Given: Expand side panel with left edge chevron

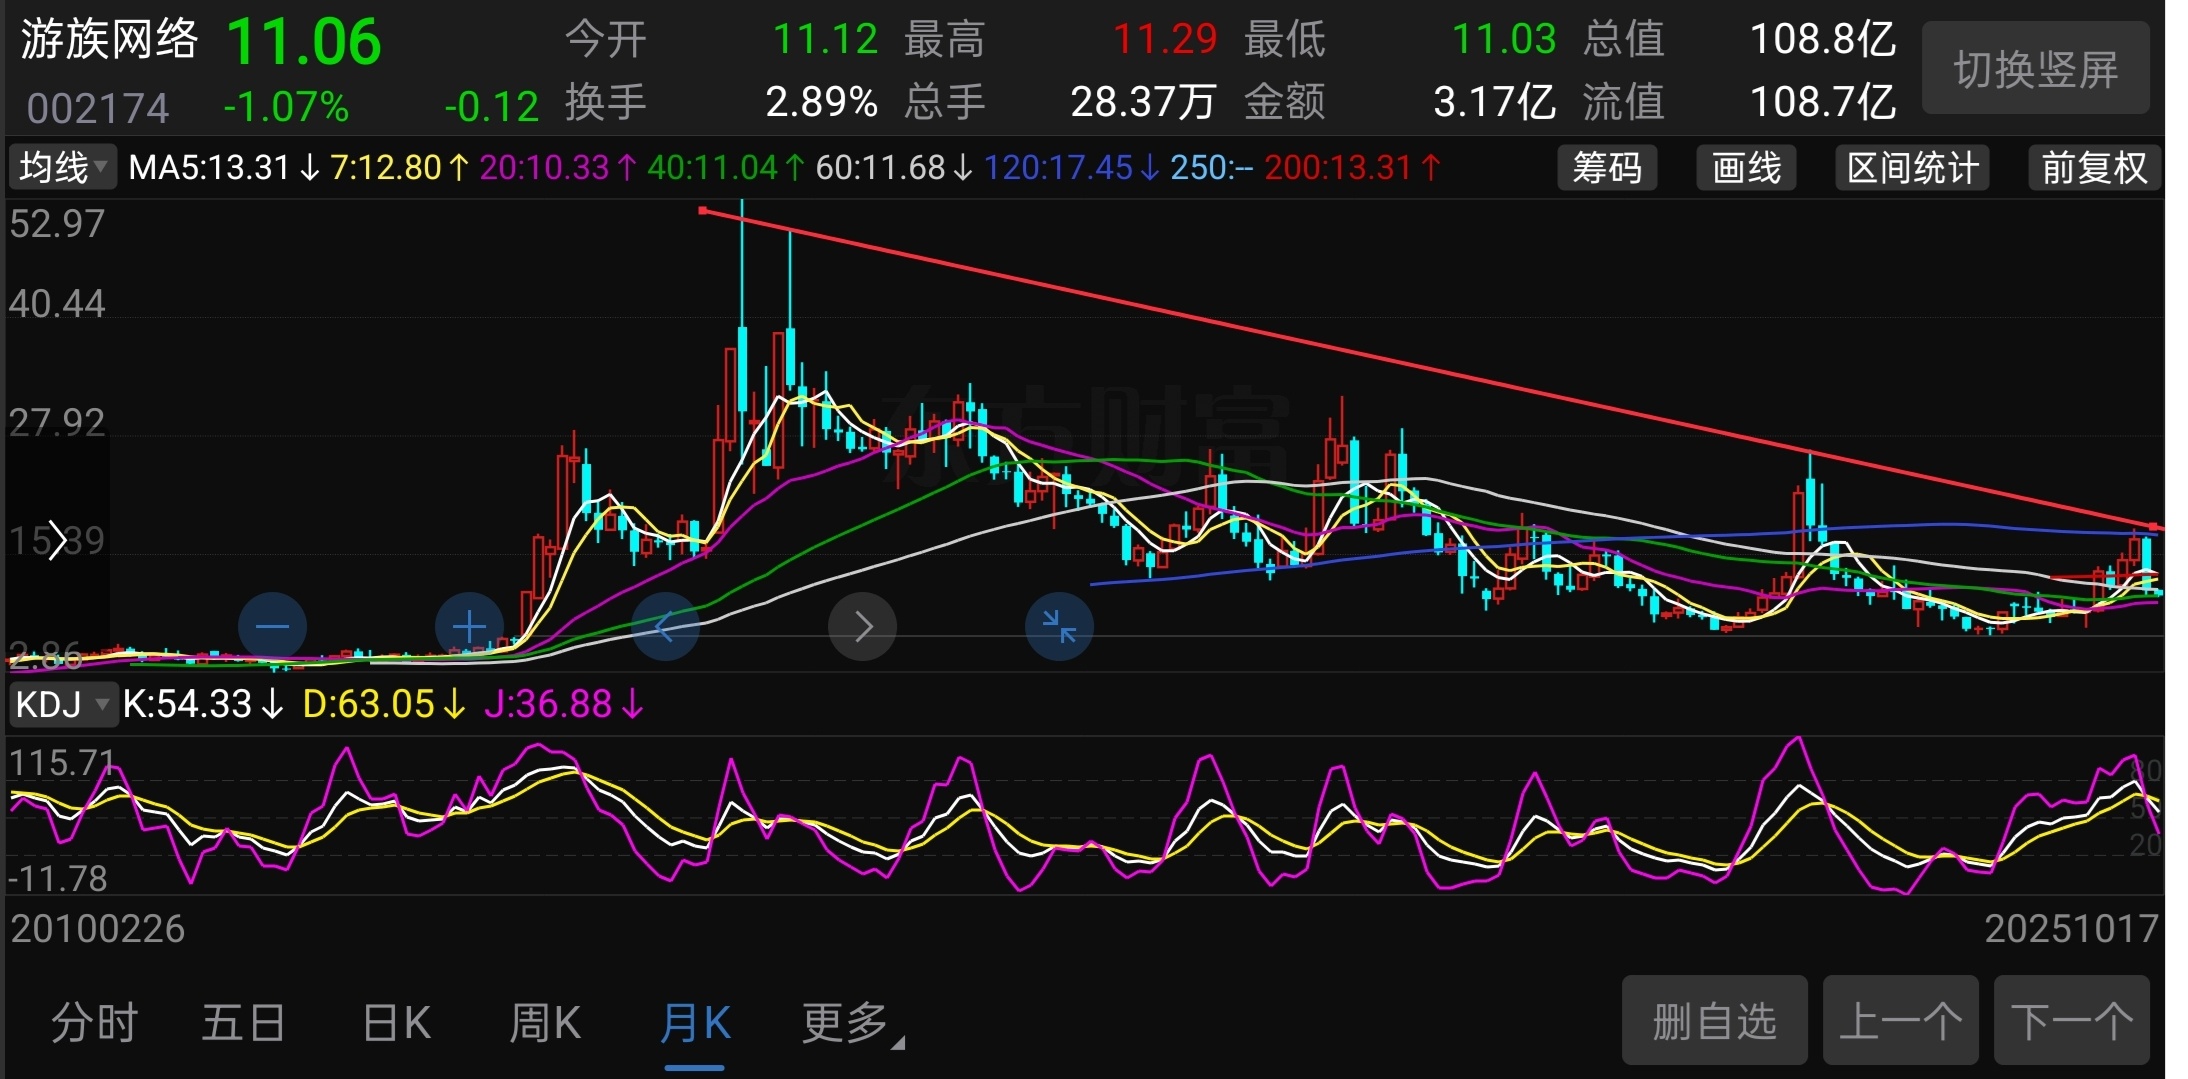Looking at the screenshot, I should [x=57, y=540].
